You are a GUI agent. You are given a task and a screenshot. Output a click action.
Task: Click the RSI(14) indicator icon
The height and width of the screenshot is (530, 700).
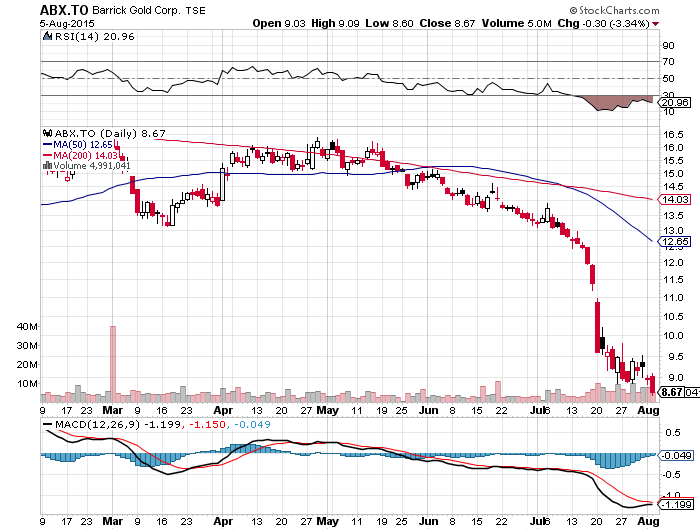(x=47, y=36)
